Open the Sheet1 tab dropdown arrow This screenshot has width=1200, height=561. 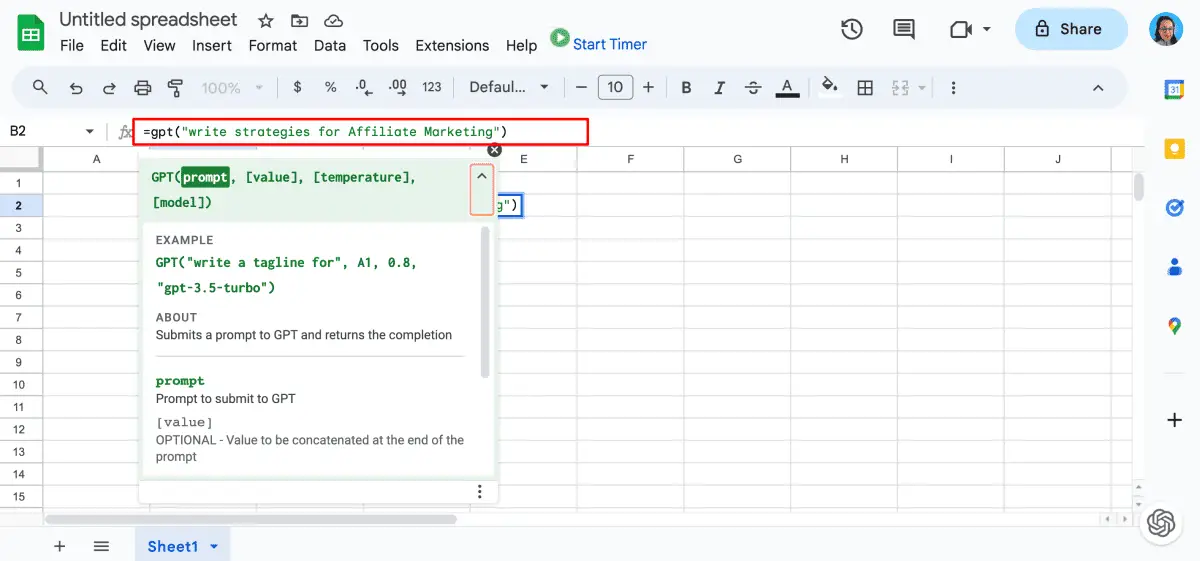[213, 547]
